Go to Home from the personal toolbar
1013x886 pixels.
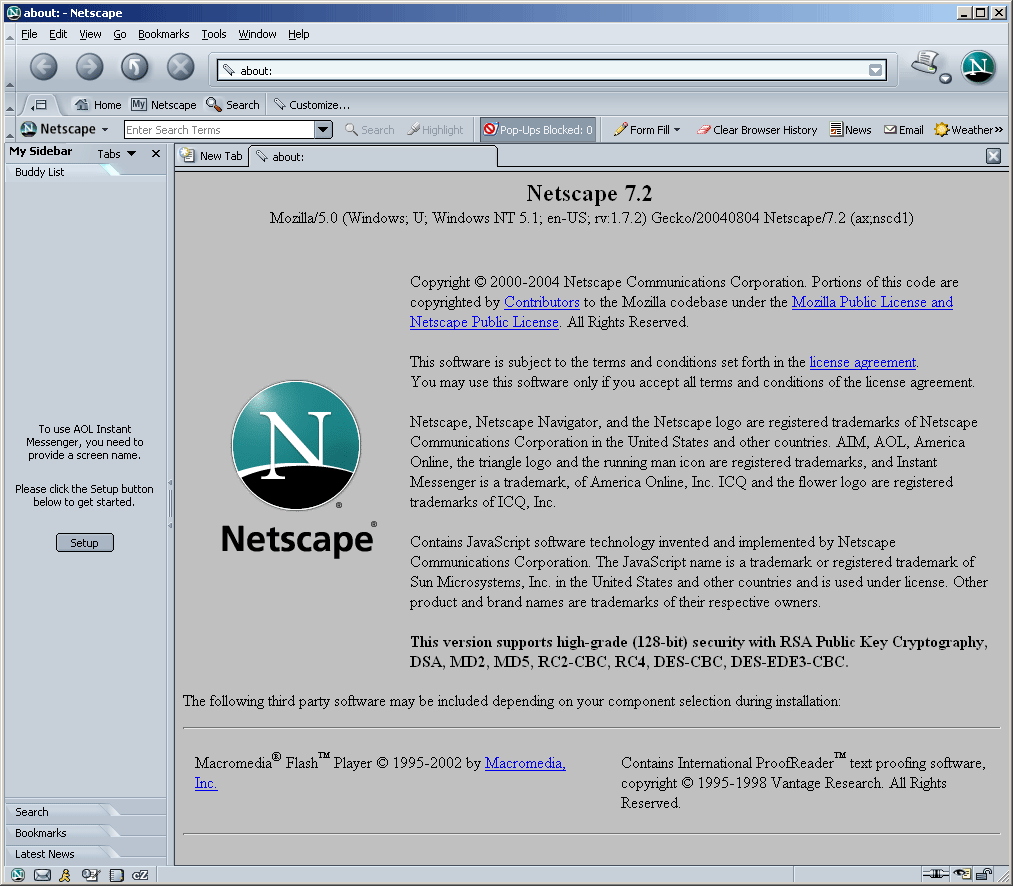(98, 105)
